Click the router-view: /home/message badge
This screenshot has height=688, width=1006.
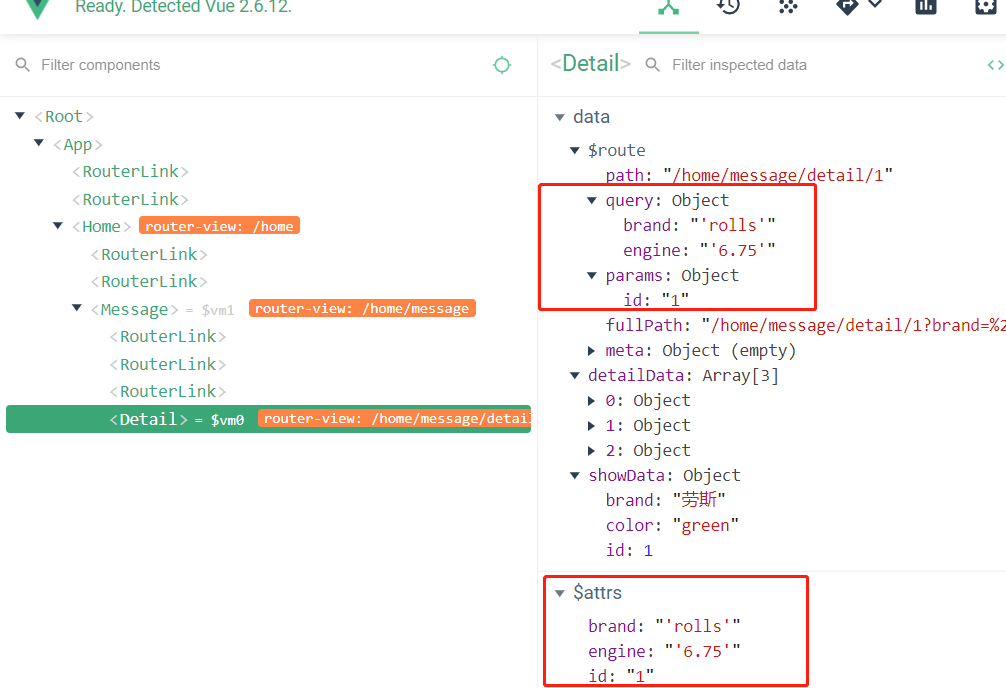tap(362, 309)
